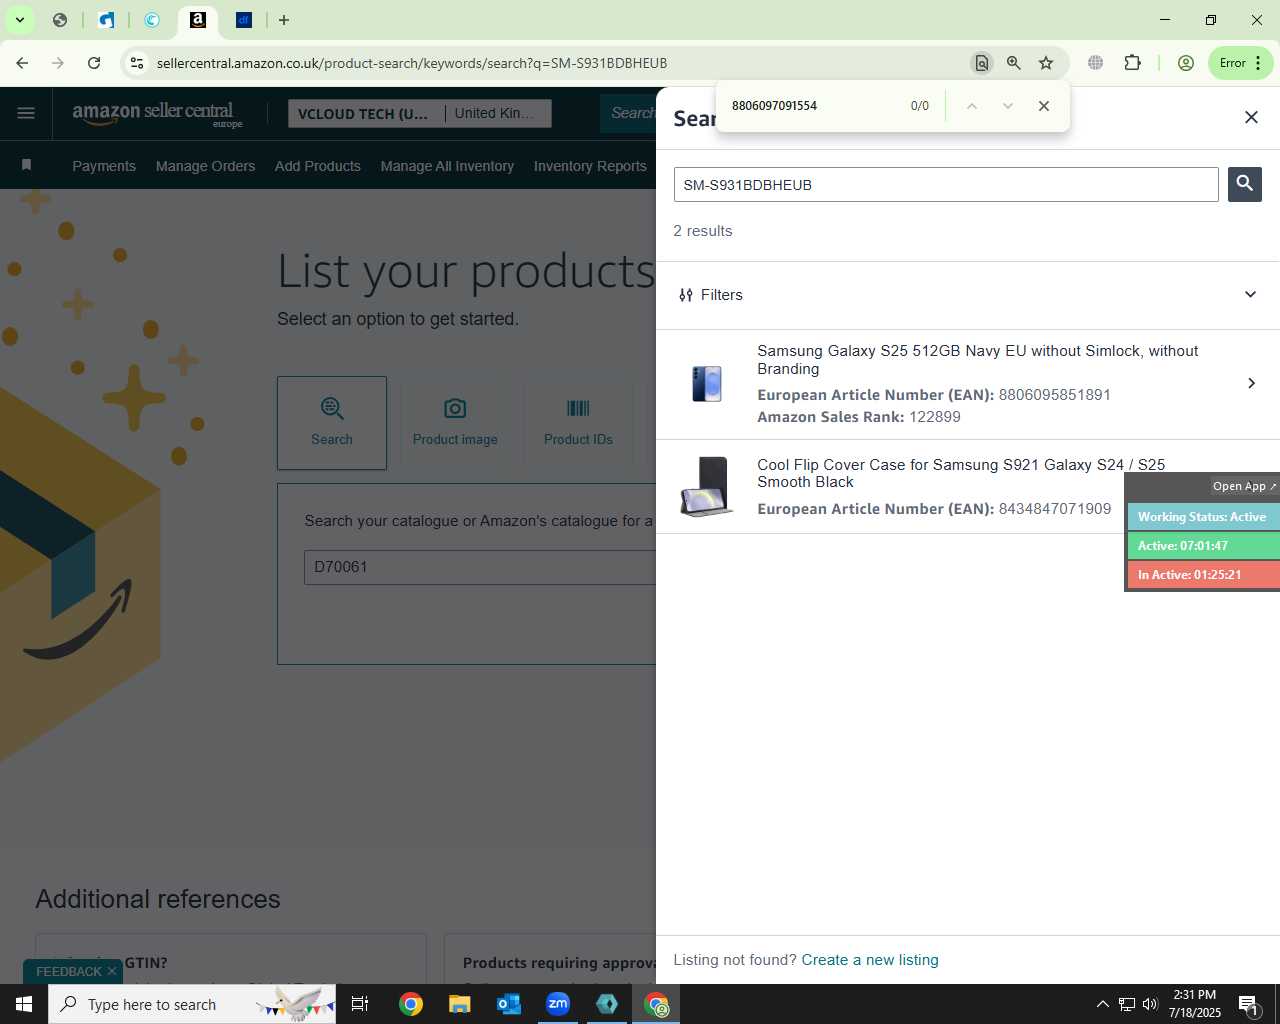Click the Seller Central top Search bar
Viewport: 1280px width, 1024px height.
click(x=628, y=113)
